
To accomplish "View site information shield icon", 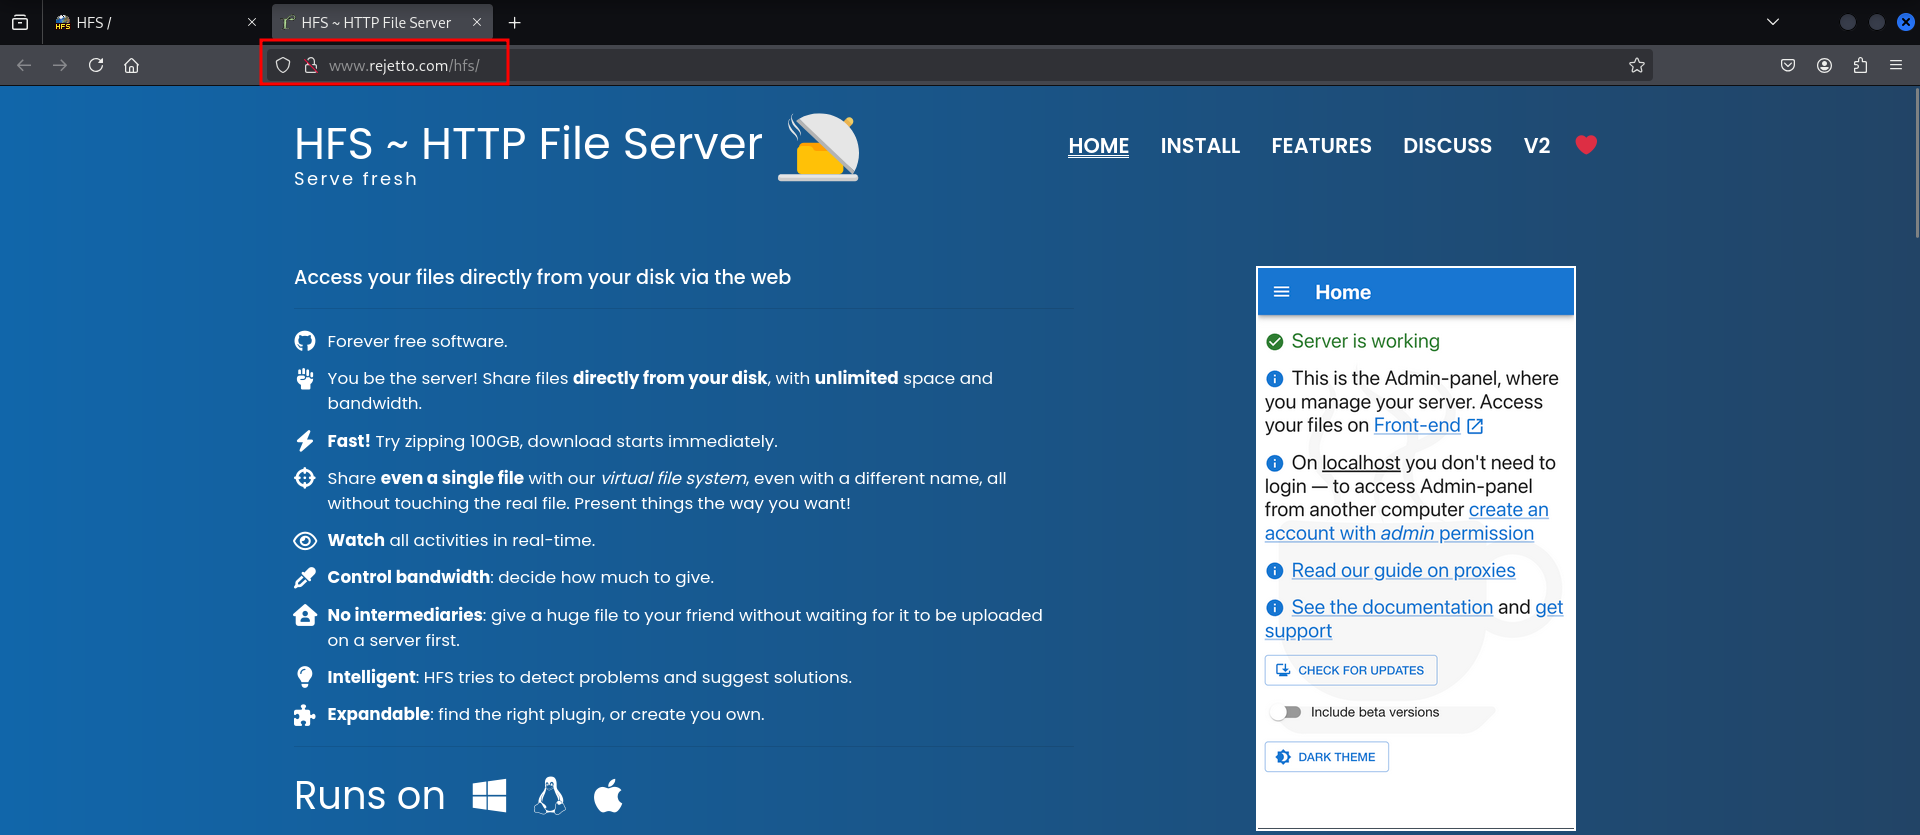I will click(283, 65).
